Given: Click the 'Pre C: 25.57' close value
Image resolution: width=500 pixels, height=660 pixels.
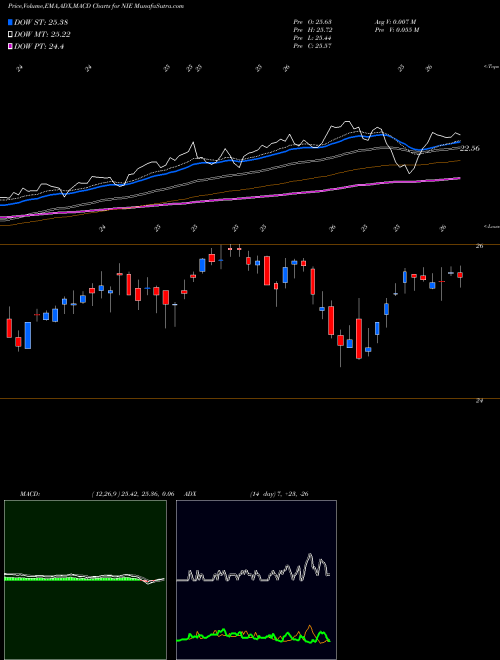Looking at the screenshot, I should [314, 46].
